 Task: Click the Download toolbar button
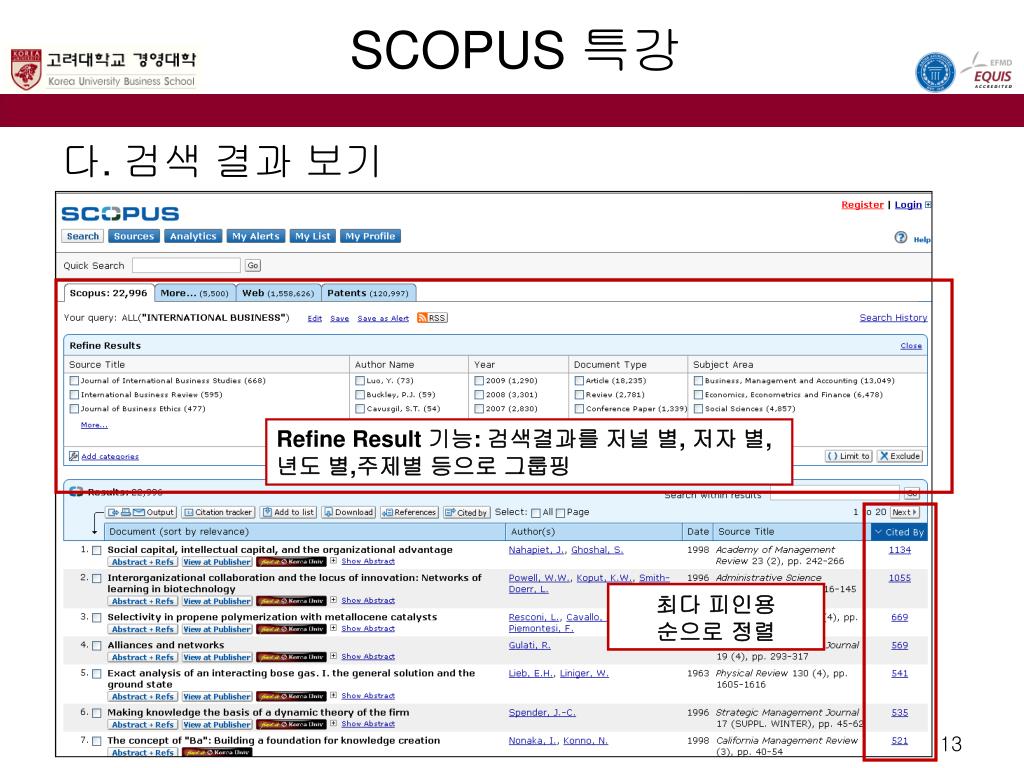point(348,513)
